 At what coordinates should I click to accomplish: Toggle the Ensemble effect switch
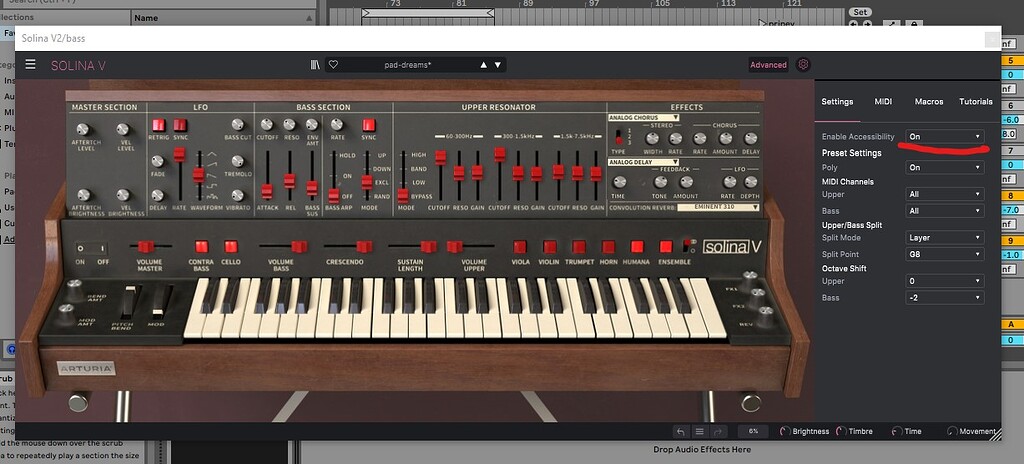pos(666,246)
